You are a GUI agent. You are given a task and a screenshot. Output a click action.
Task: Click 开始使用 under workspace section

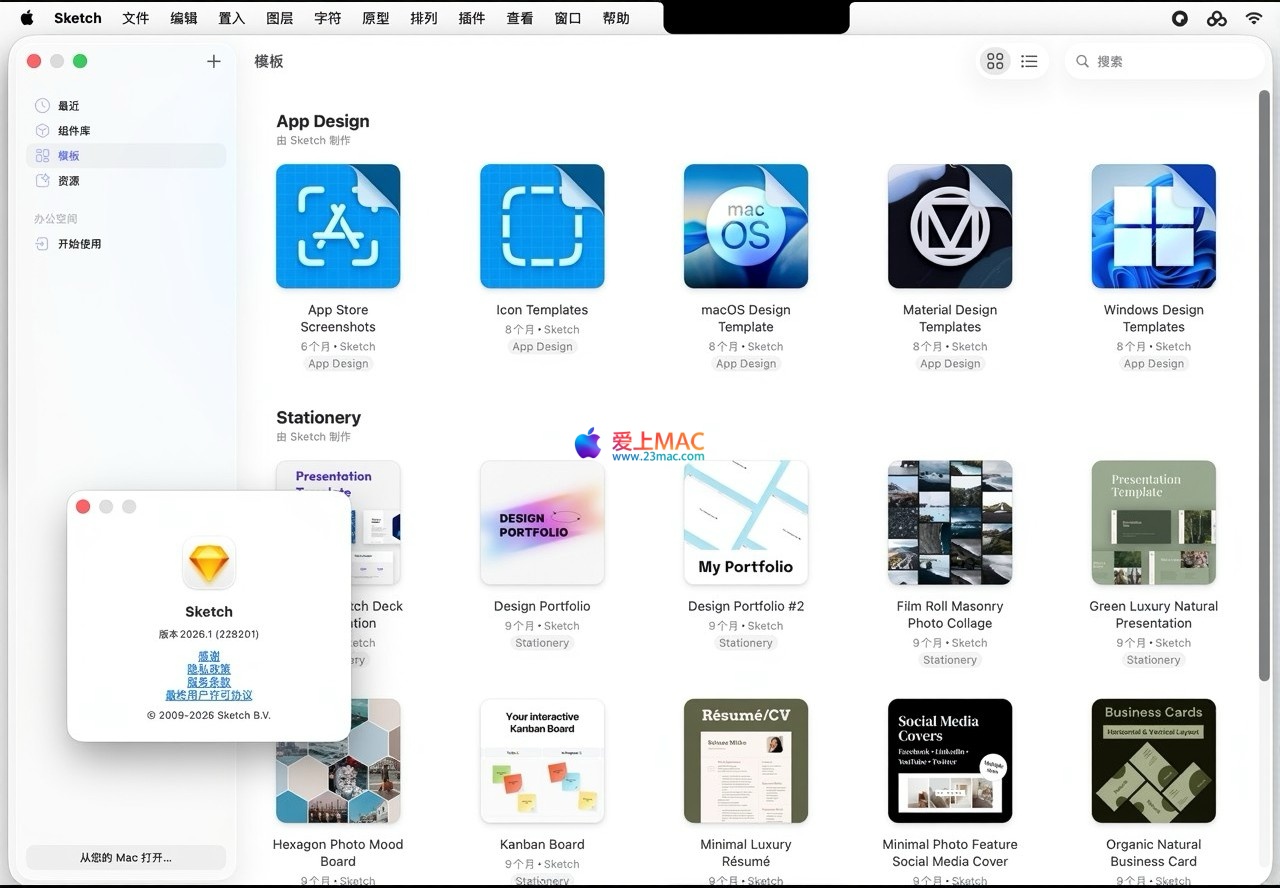pos(79,244)
